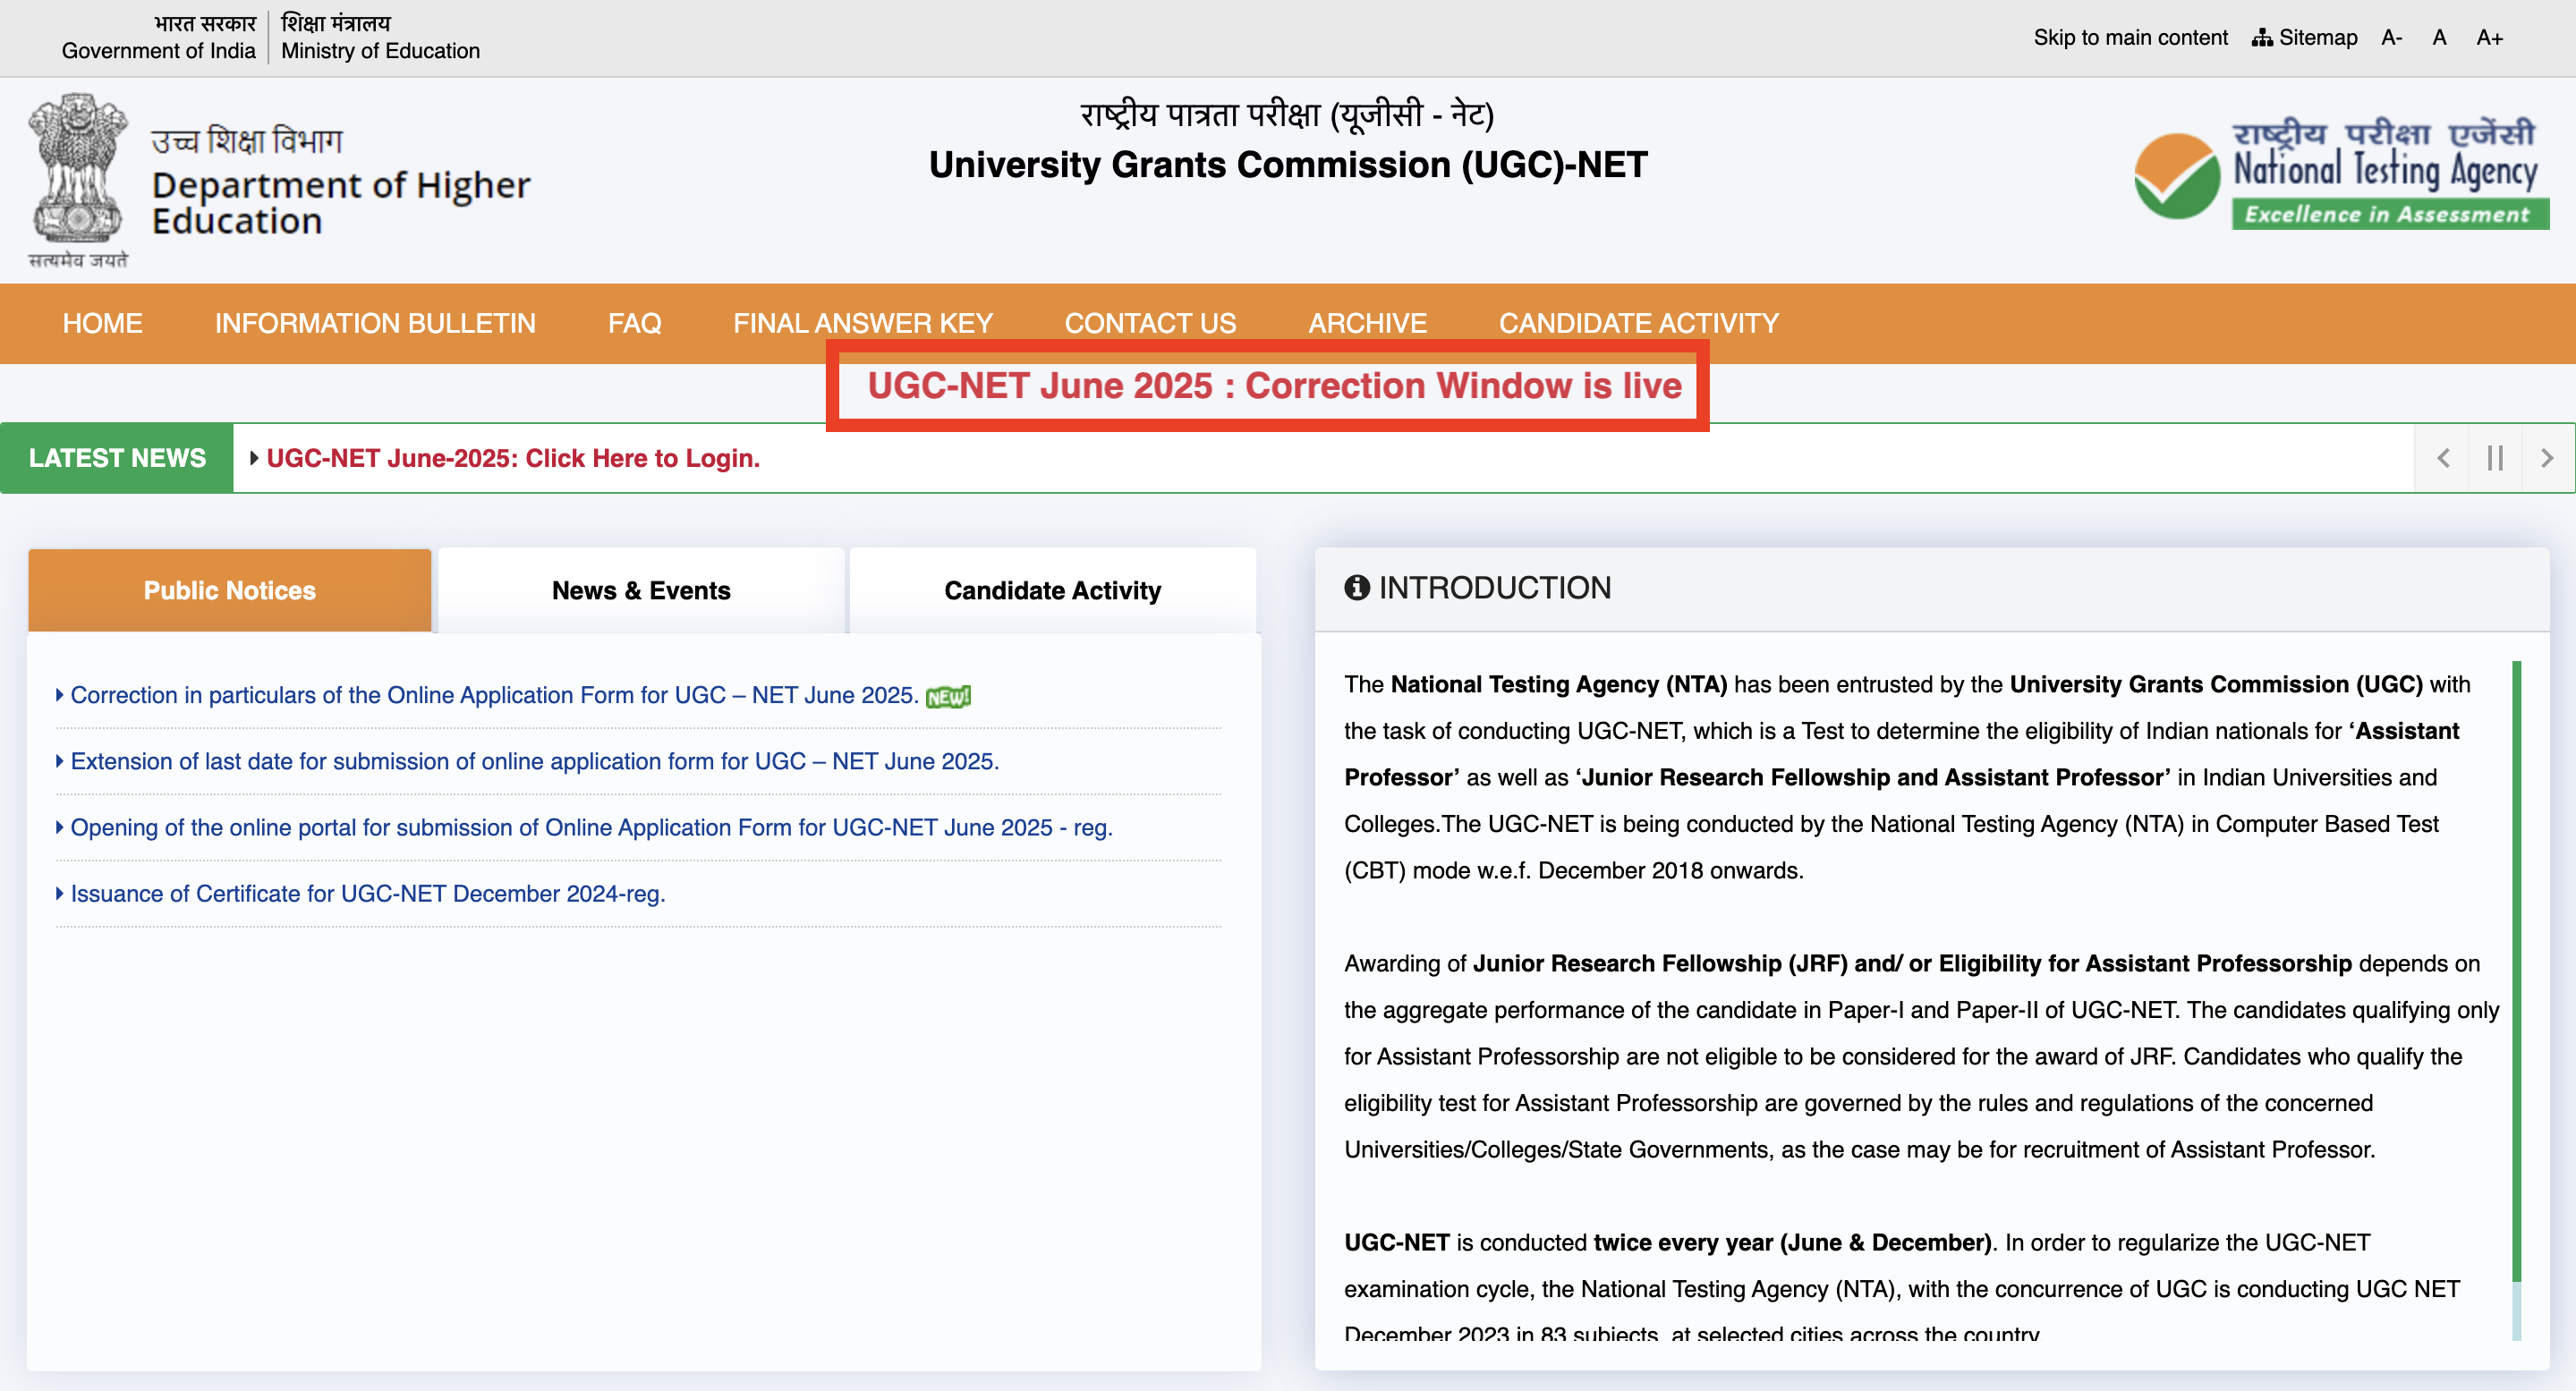Show previous news using the left arrow
2576x1391 pixels.
coord(2442,457)
